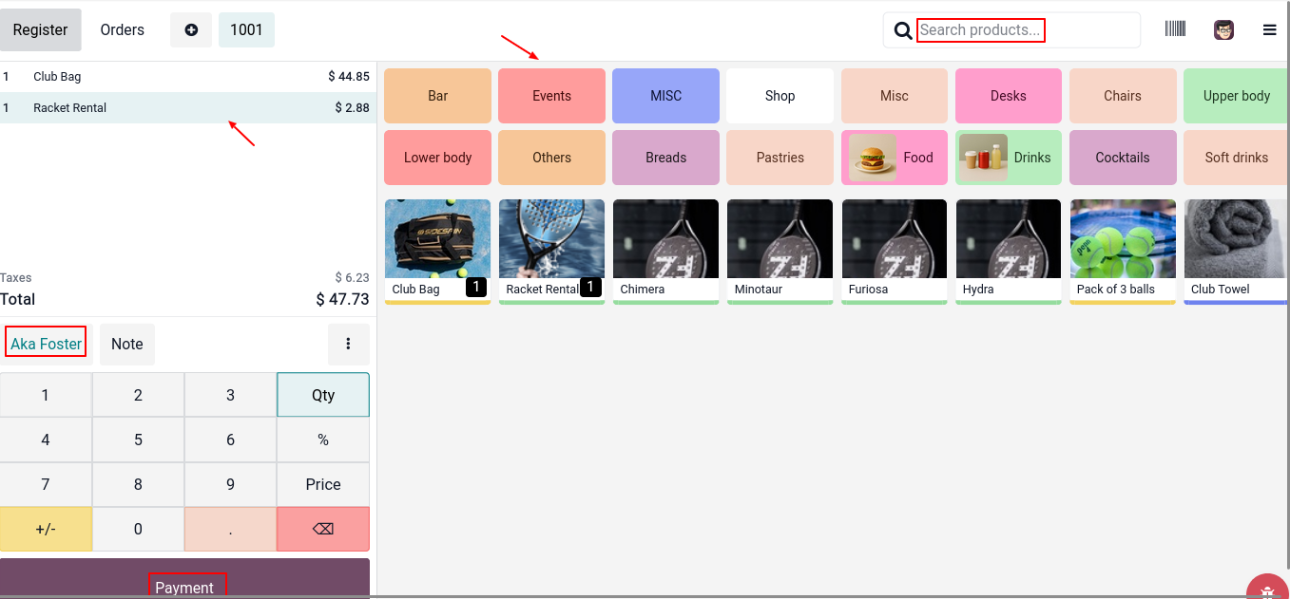Select the Food category with burger icon
The height and width of the screenshot is (599, 1290).
[x=894, y=158]
